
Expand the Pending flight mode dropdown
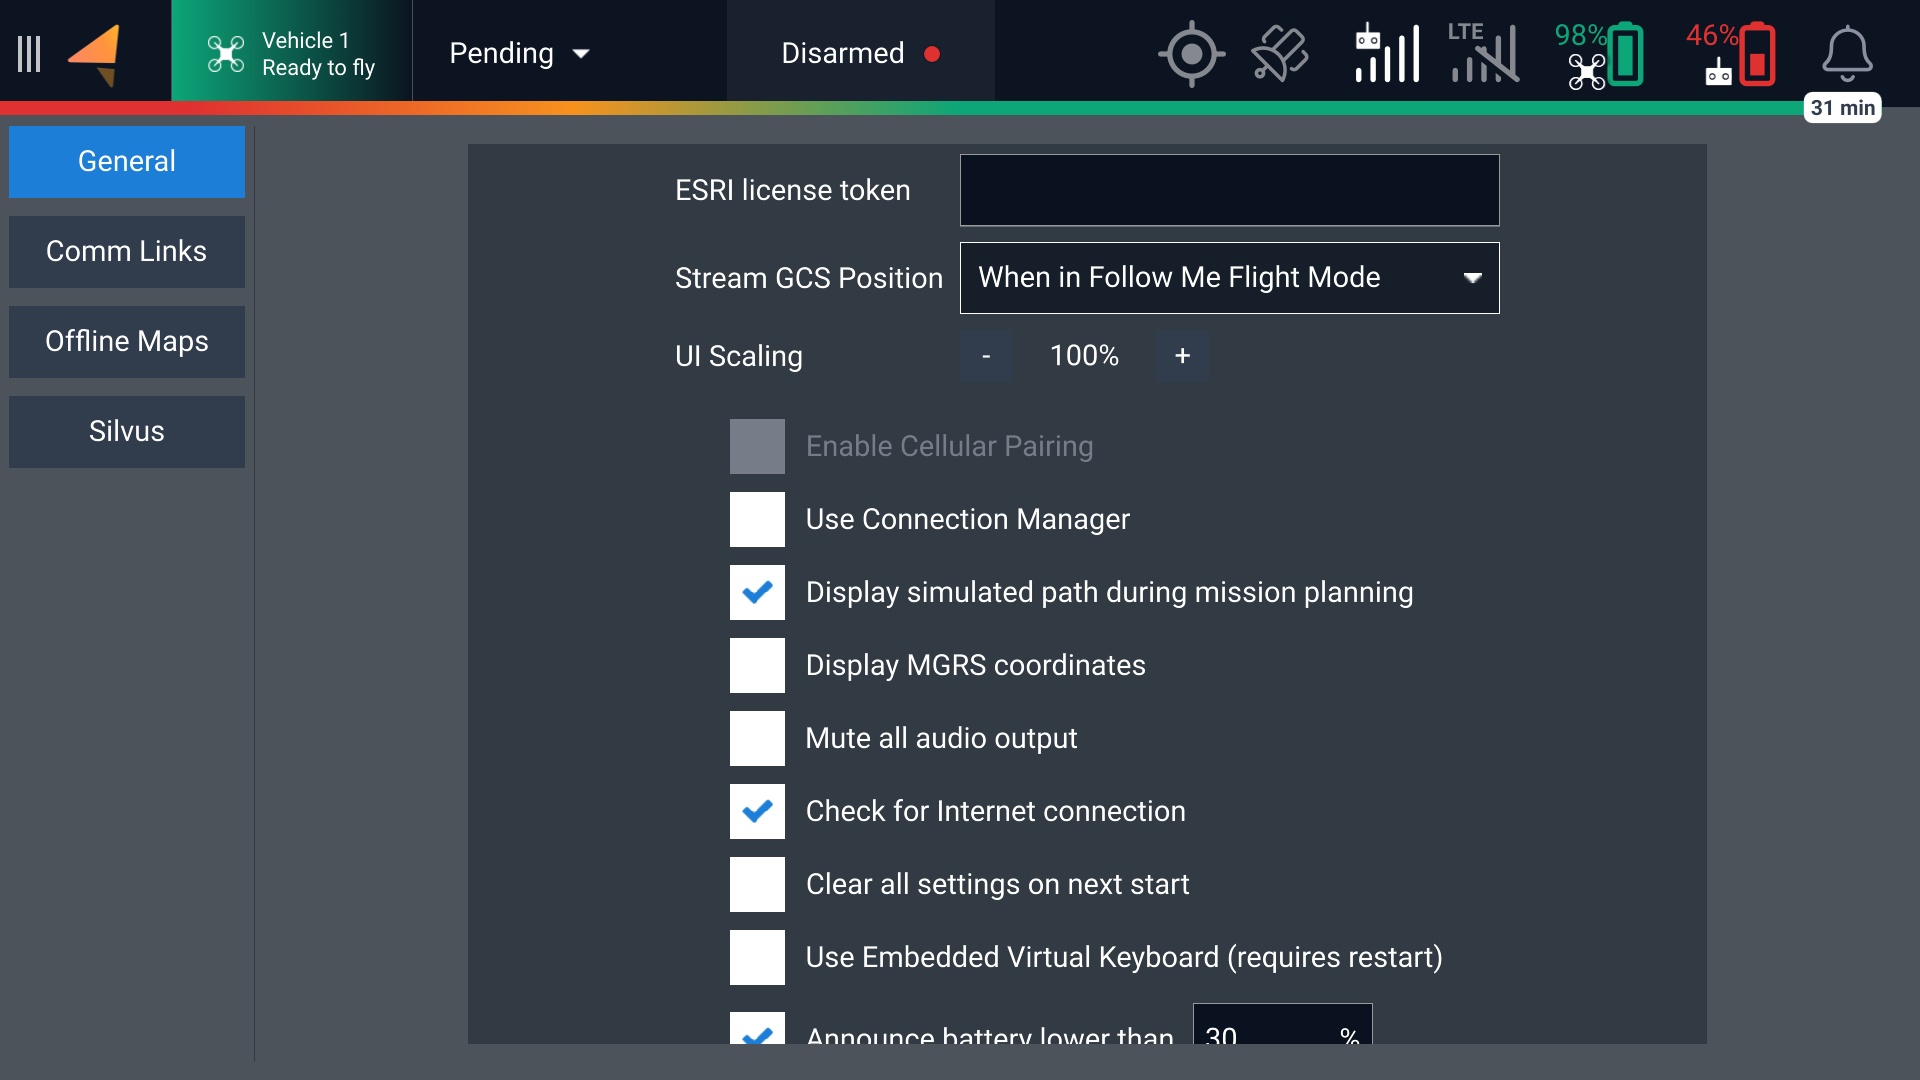[519, 54]
